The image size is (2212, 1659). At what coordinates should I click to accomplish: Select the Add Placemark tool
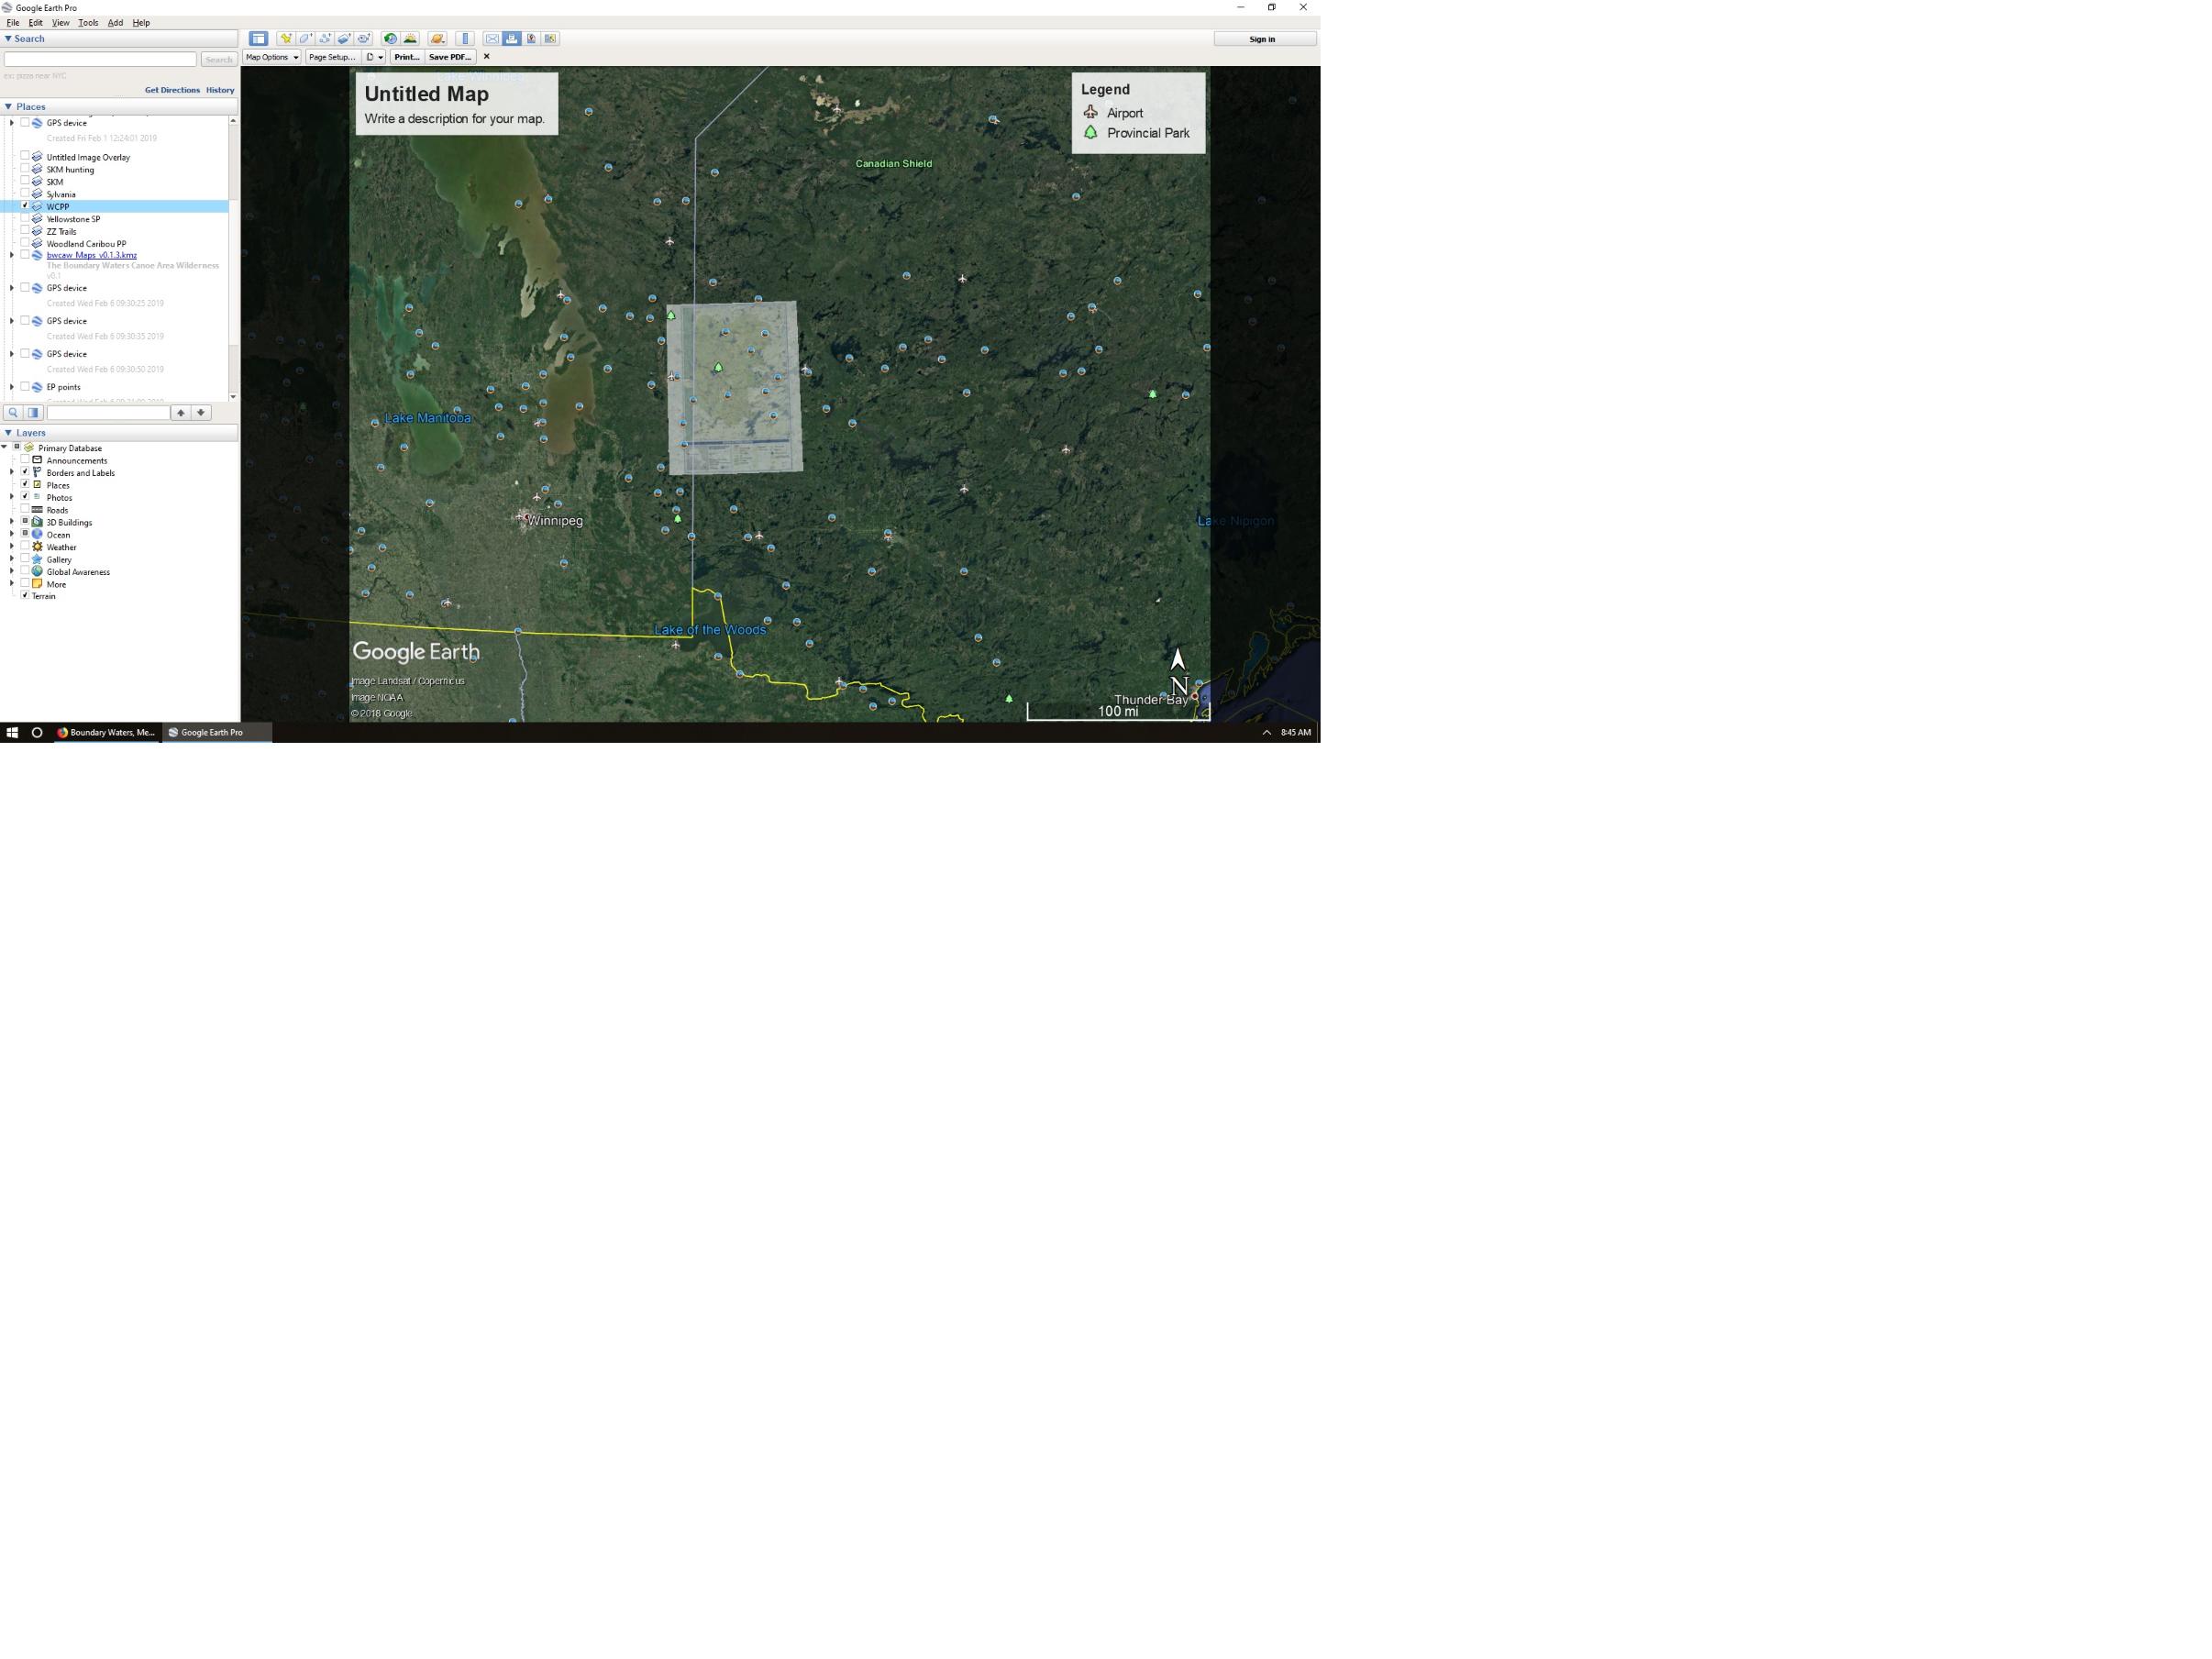287,38
